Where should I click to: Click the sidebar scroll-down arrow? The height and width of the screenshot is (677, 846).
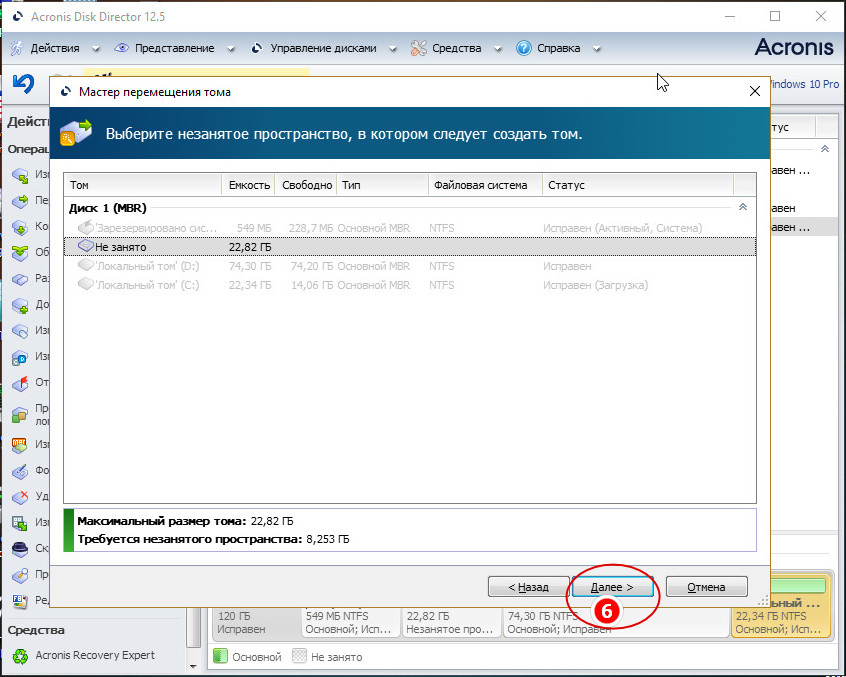tap(194, 667)
